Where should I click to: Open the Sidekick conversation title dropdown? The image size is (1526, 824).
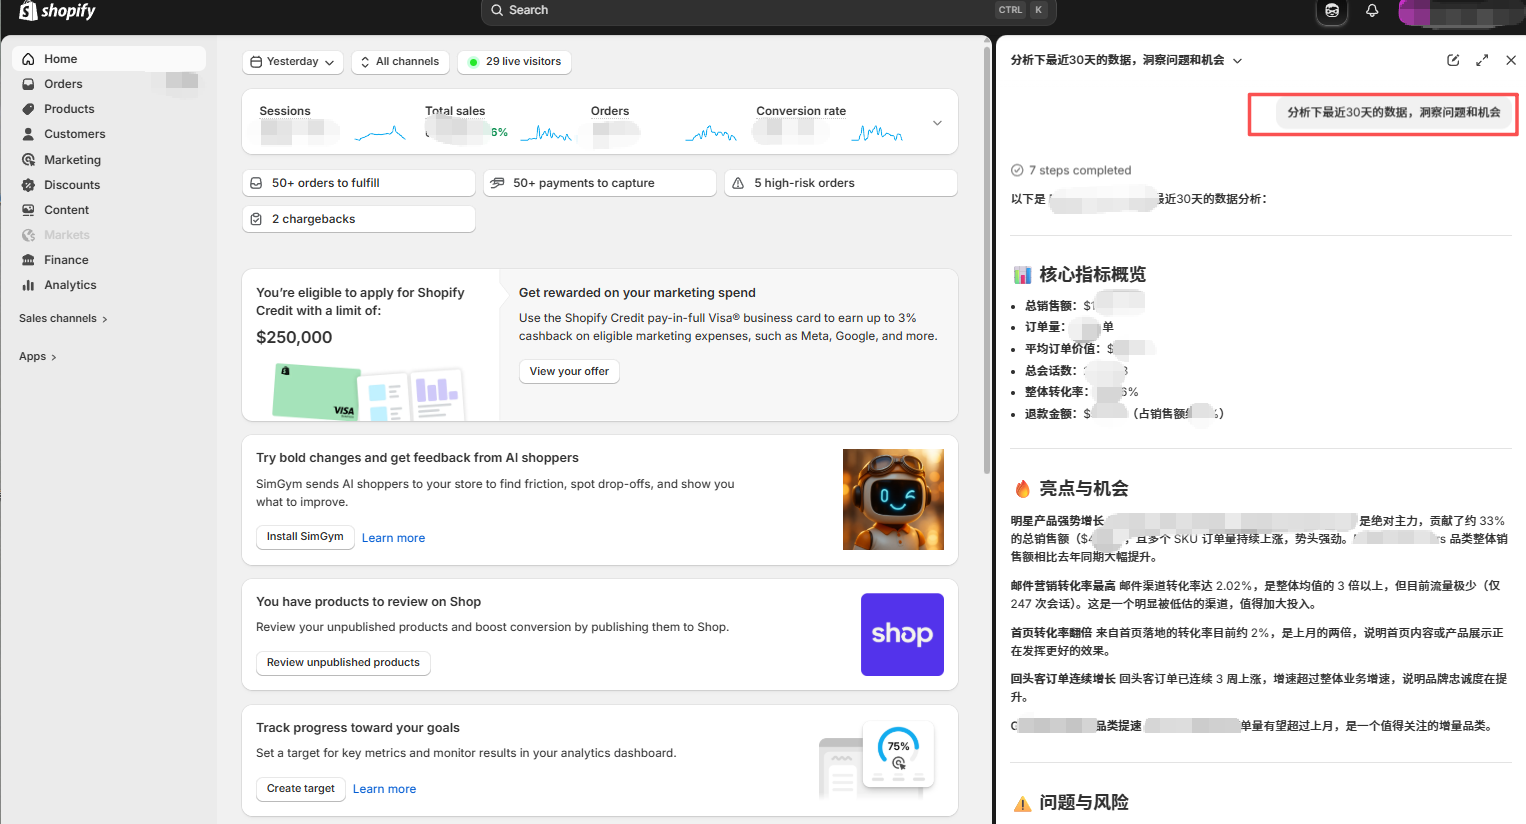[x=1126, y=60]
